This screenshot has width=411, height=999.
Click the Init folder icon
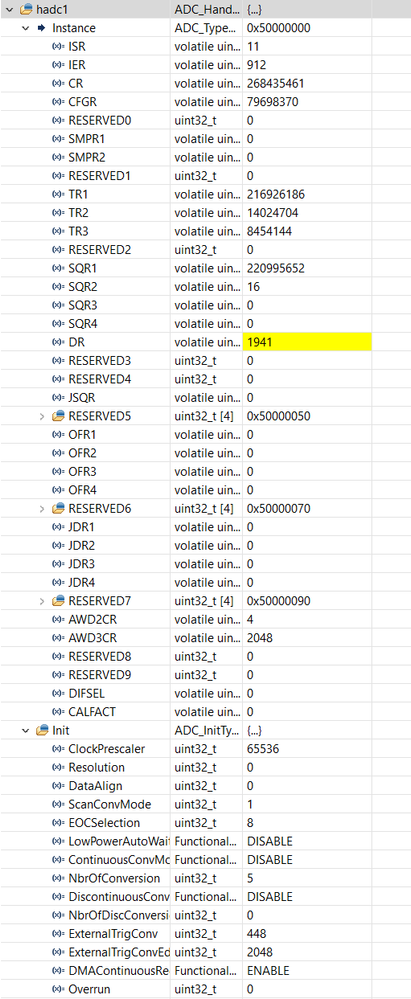pyautogui.click(x=42, y=730)
